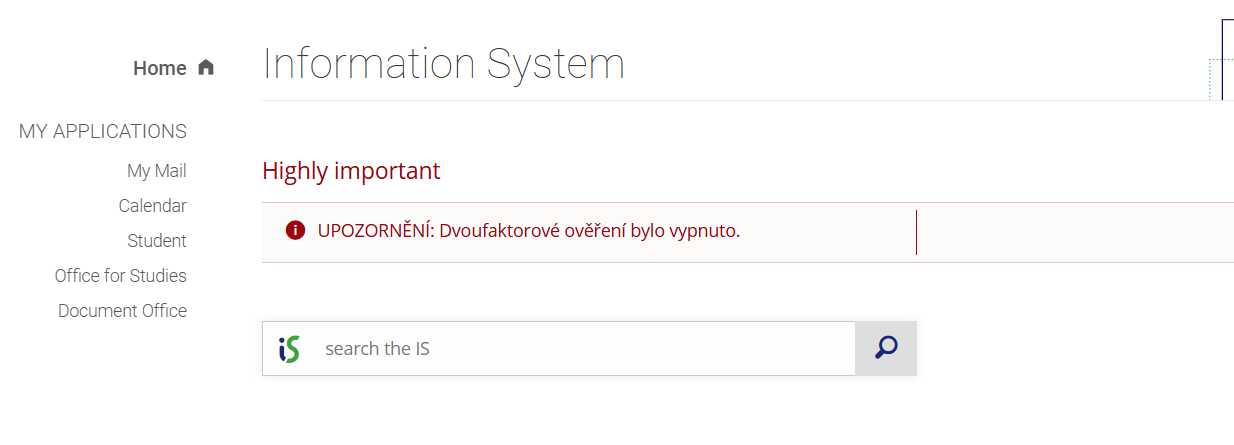Click the empty alert area right of the divider
This screenshot has width=1234, height=445.
point(1075,232)
